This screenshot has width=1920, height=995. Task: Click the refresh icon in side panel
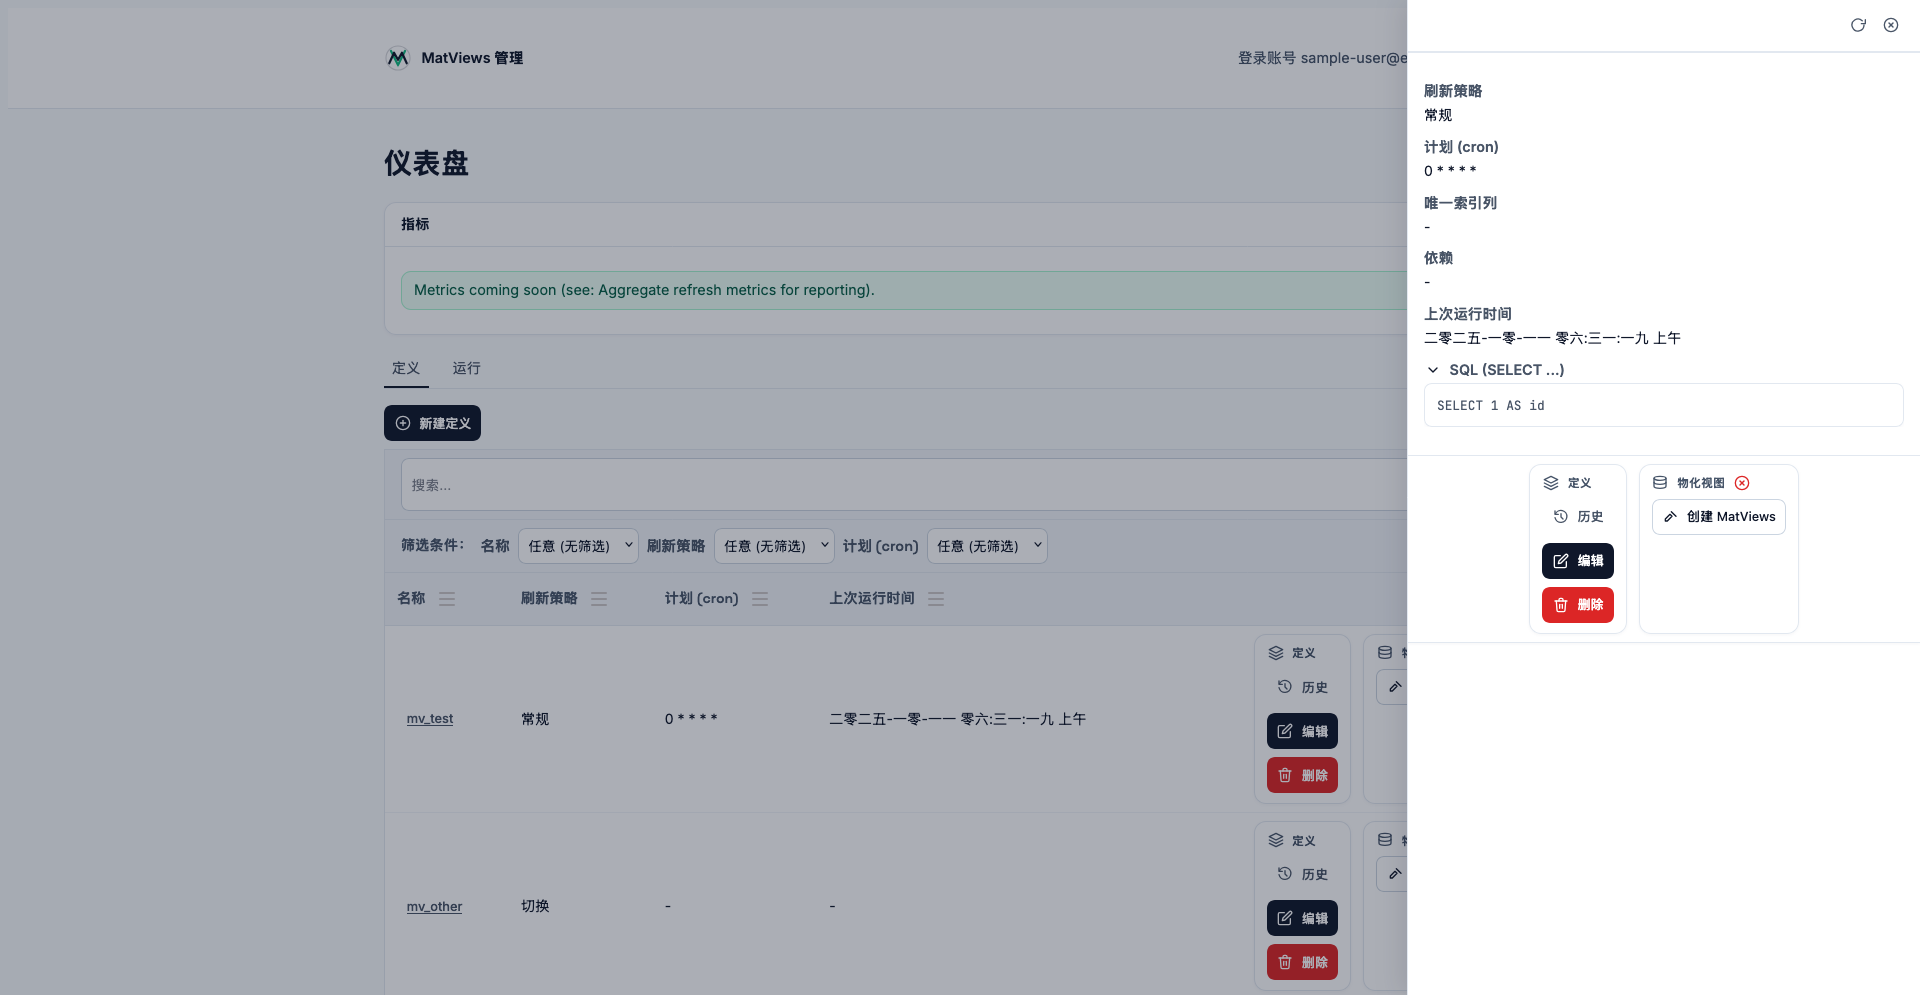pos(1858,25)
